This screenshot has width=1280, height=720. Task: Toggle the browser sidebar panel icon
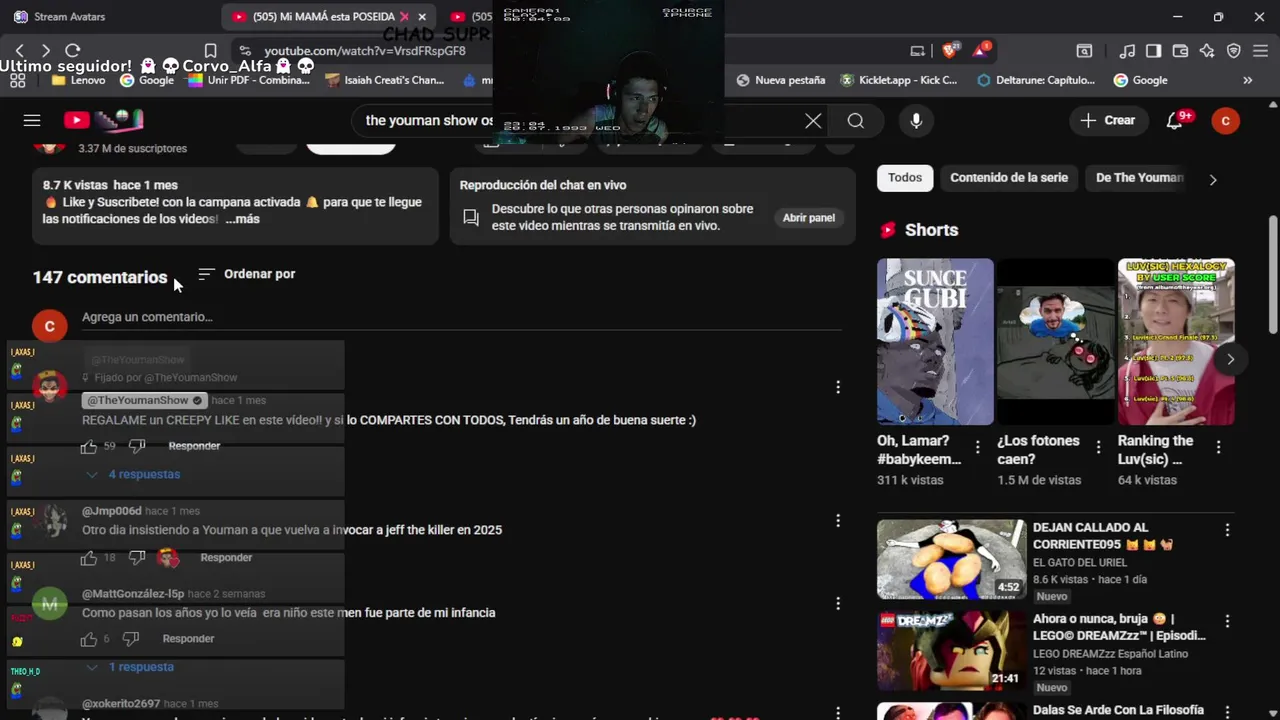pos(1153,51)
